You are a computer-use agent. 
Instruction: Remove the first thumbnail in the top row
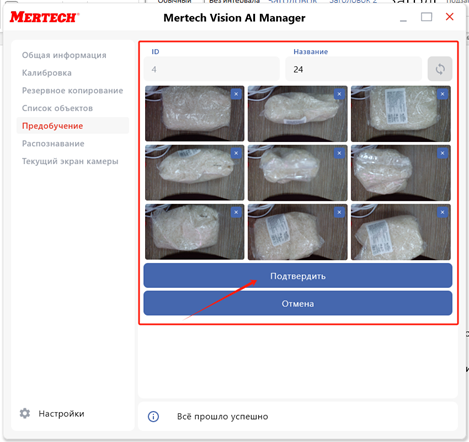tap(236, 94)
